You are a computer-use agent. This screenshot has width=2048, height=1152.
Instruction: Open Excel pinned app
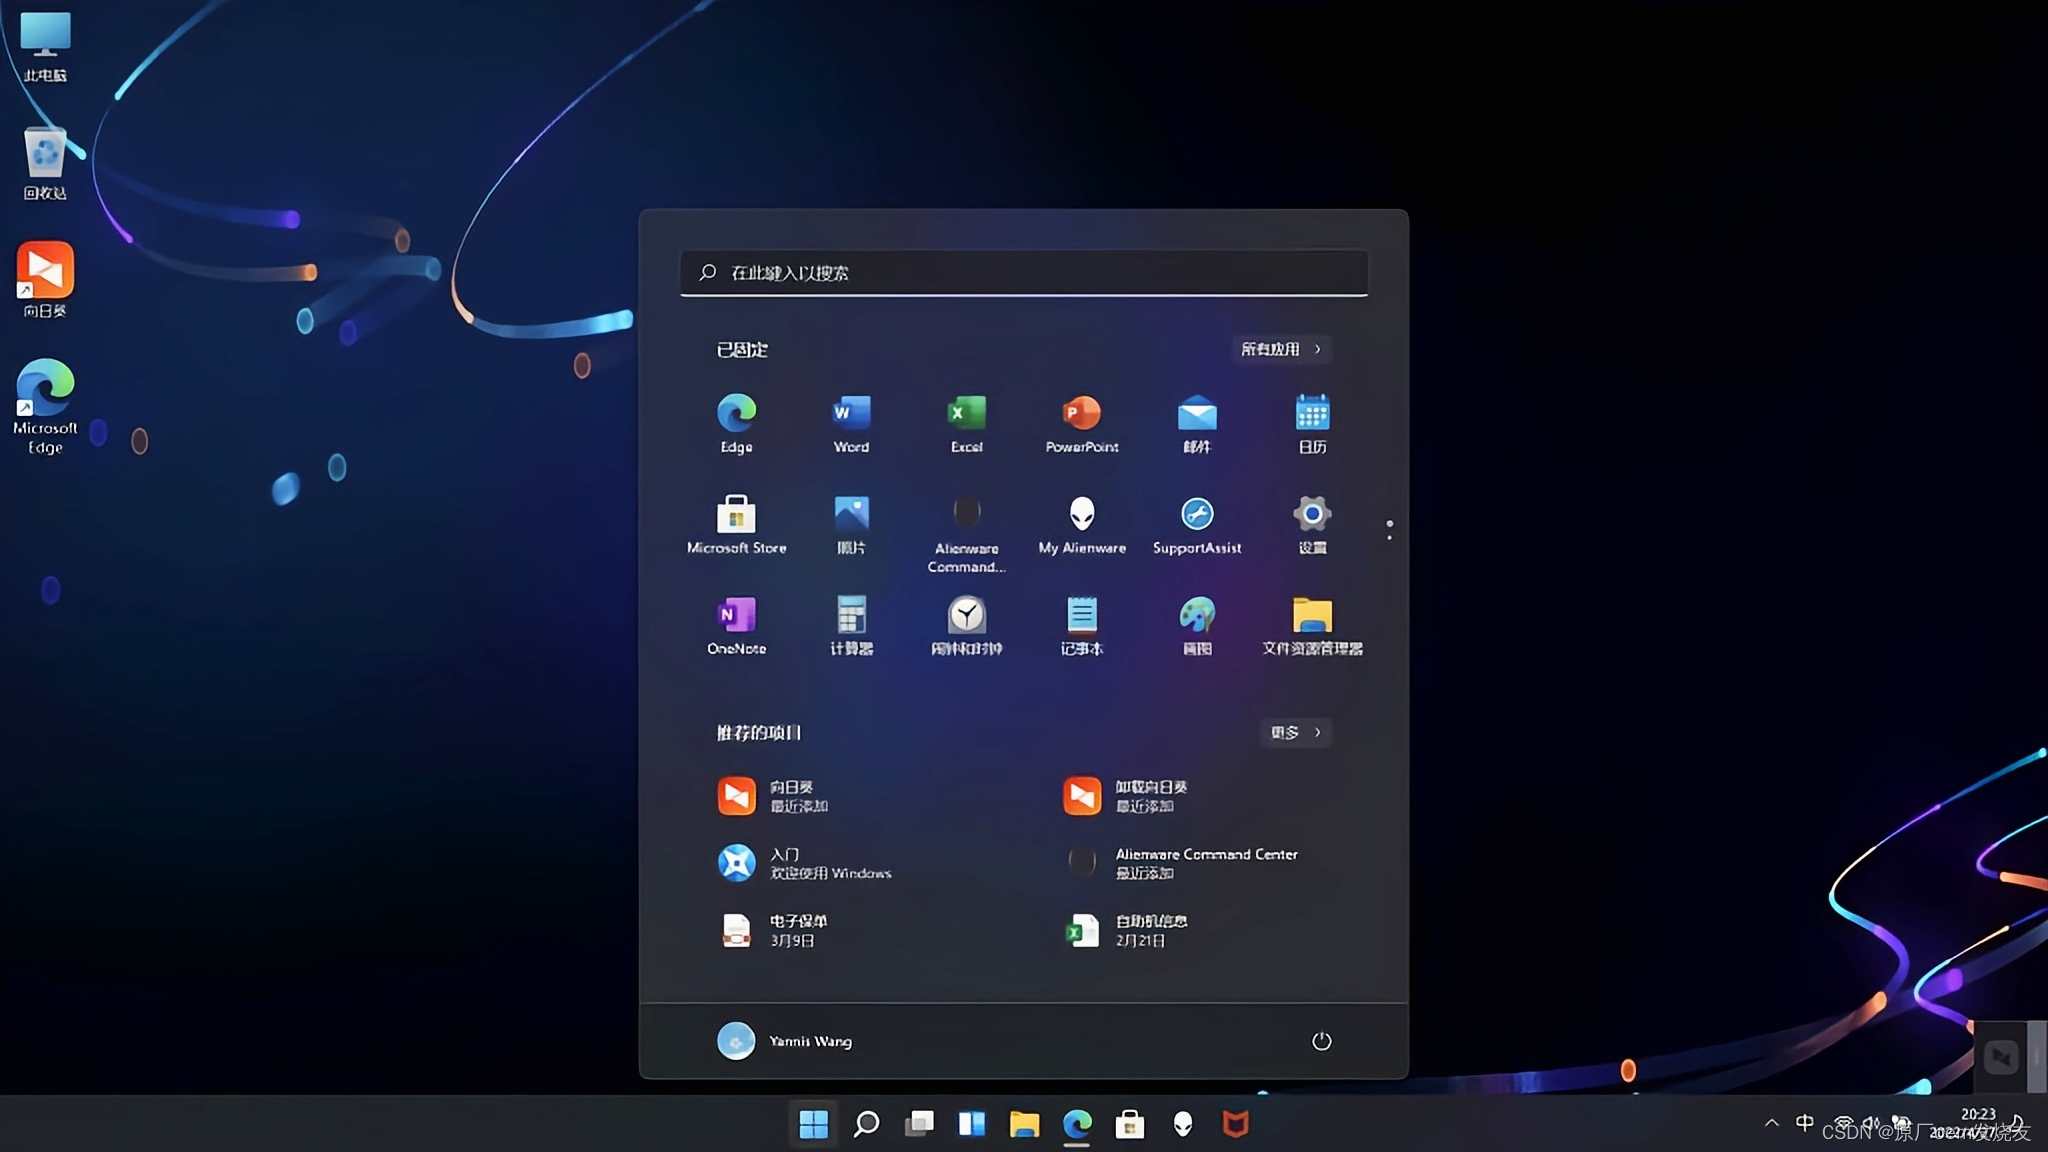(x=966, y=423)
